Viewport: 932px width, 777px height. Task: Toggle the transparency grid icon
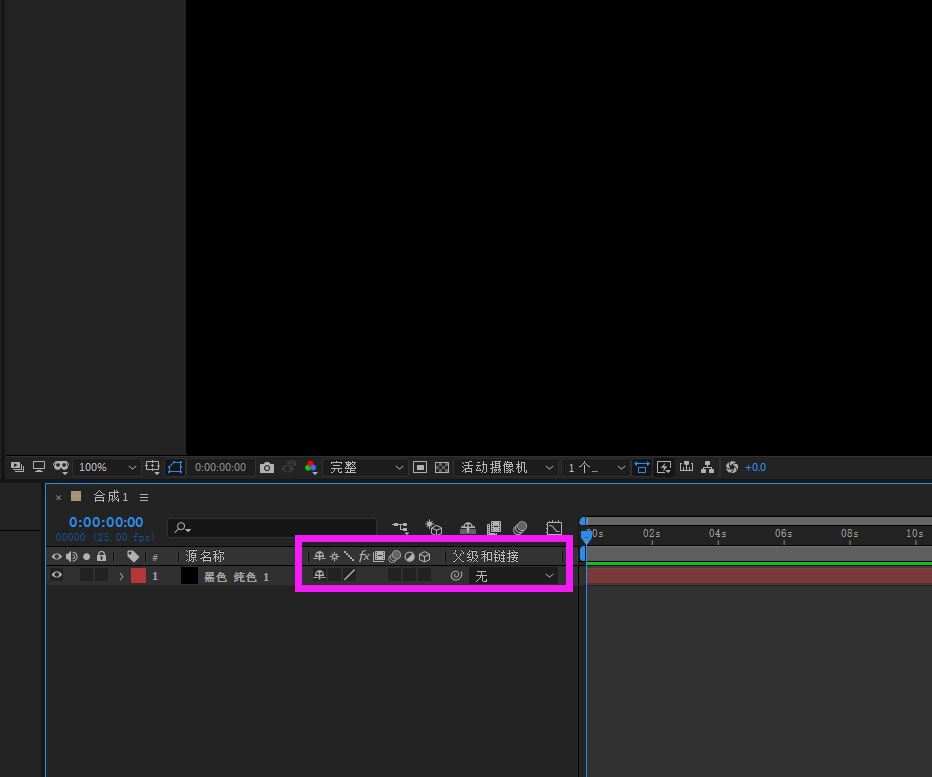point(442,468)
